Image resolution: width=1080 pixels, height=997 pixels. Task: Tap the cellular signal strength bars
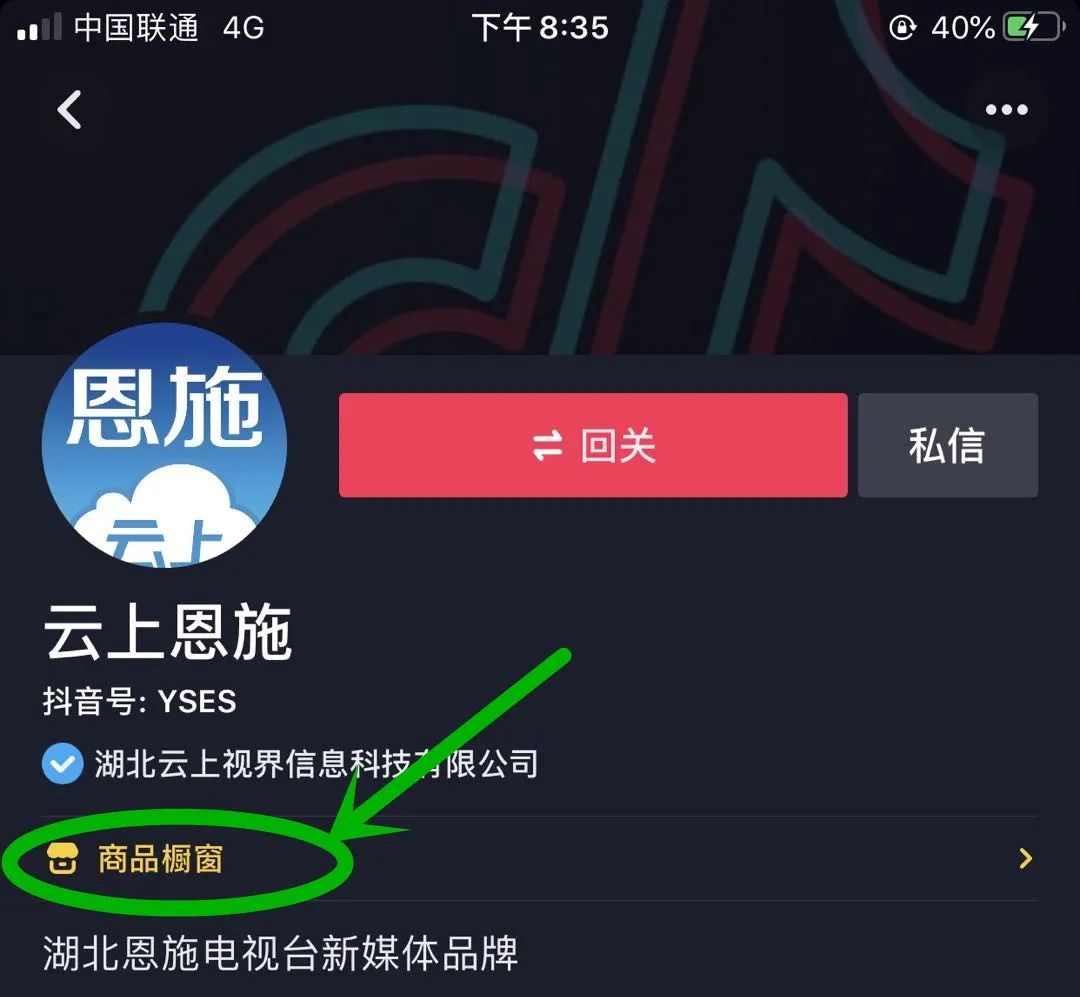pos(39,28)
